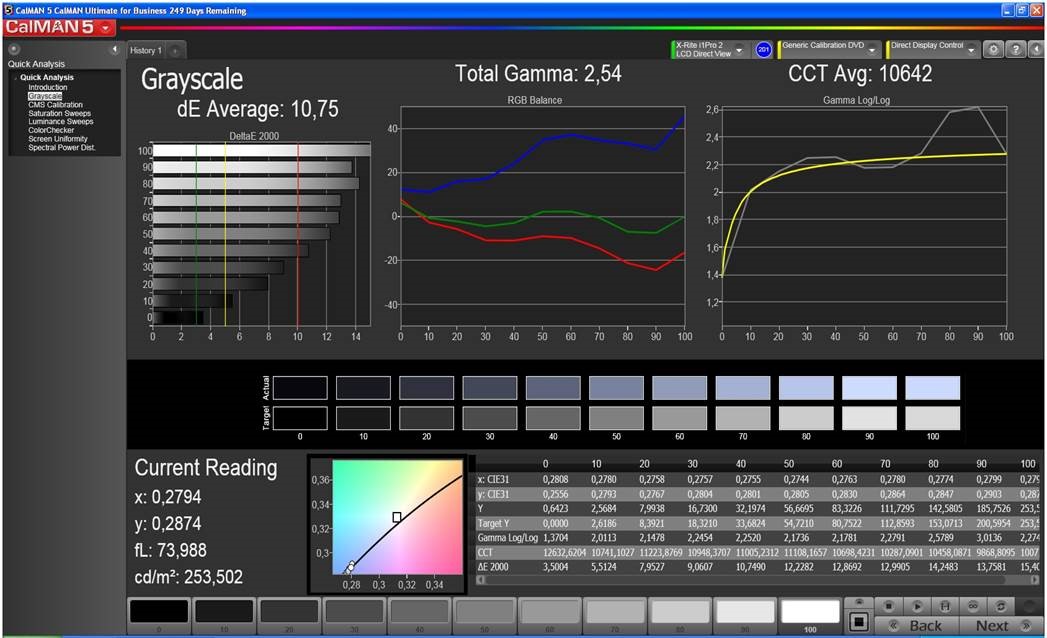
Task: Click the round record icon above Quick Analysis
Action: point(14,49)
